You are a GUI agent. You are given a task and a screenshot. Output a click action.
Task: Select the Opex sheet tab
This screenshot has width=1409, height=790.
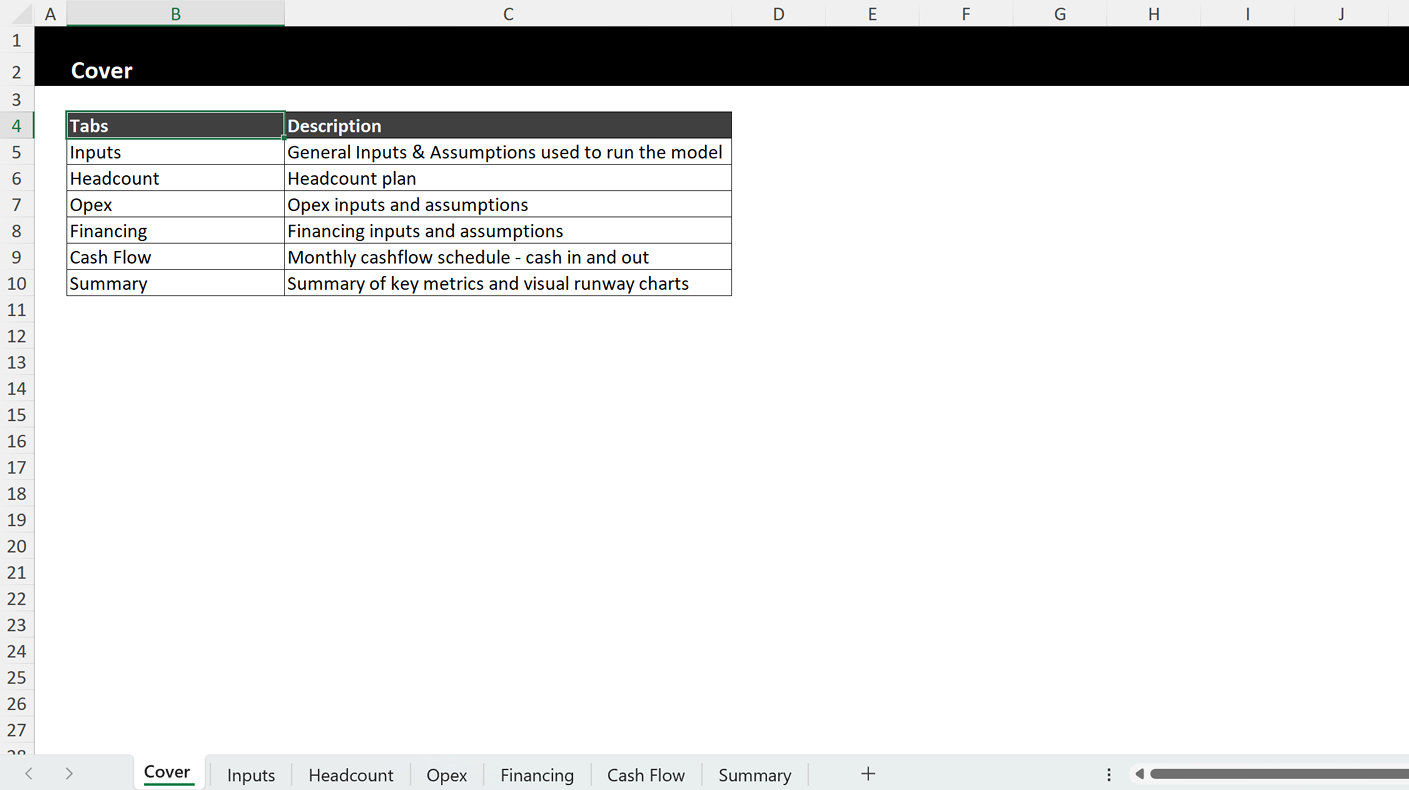point(446,774)
